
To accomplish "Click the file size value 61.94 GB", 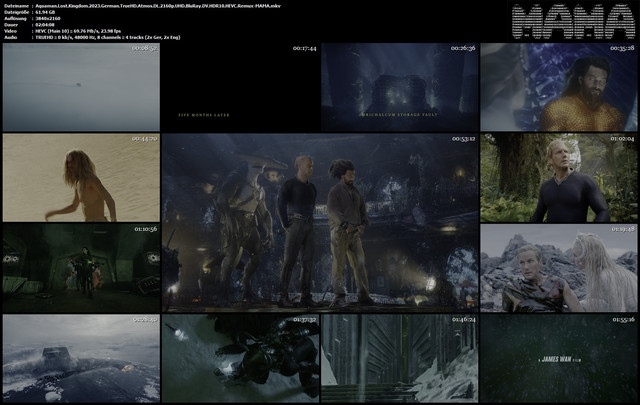I will click(x=45, y=12).
